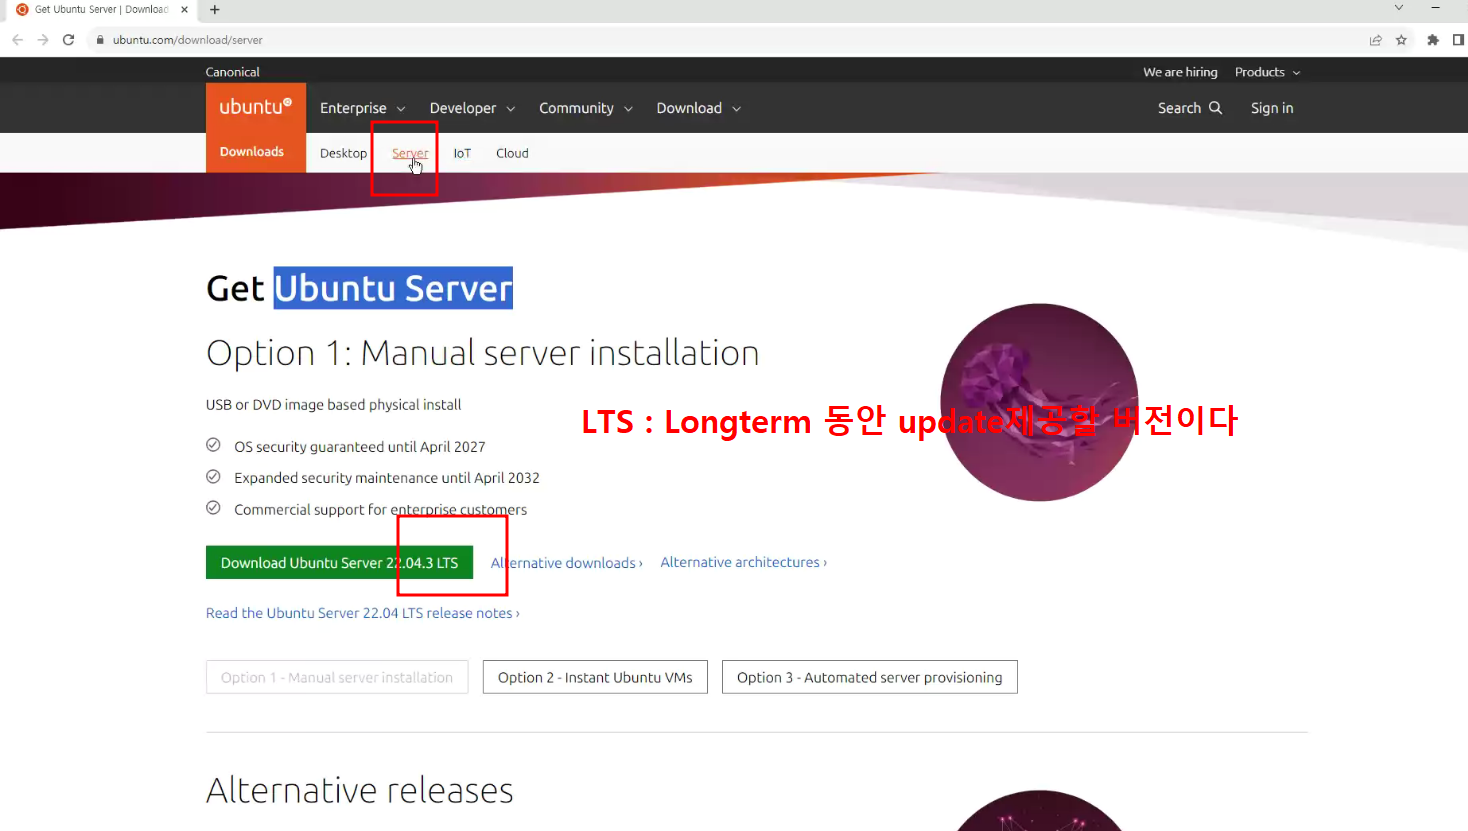Expand the Developer menu
The image size is (1468, 831).
(x=473, y=108)
